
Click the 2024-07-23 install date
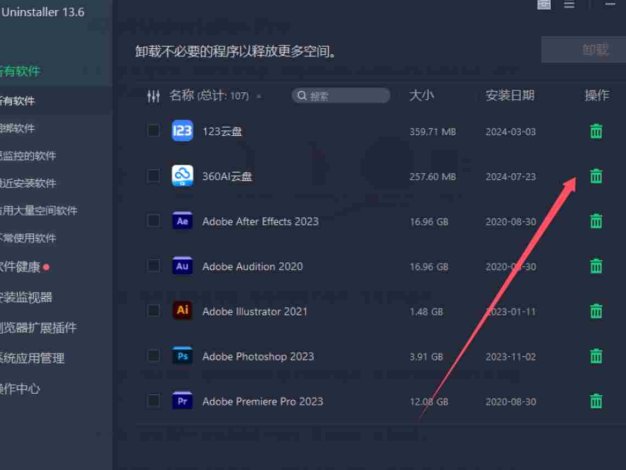(511, 176)
